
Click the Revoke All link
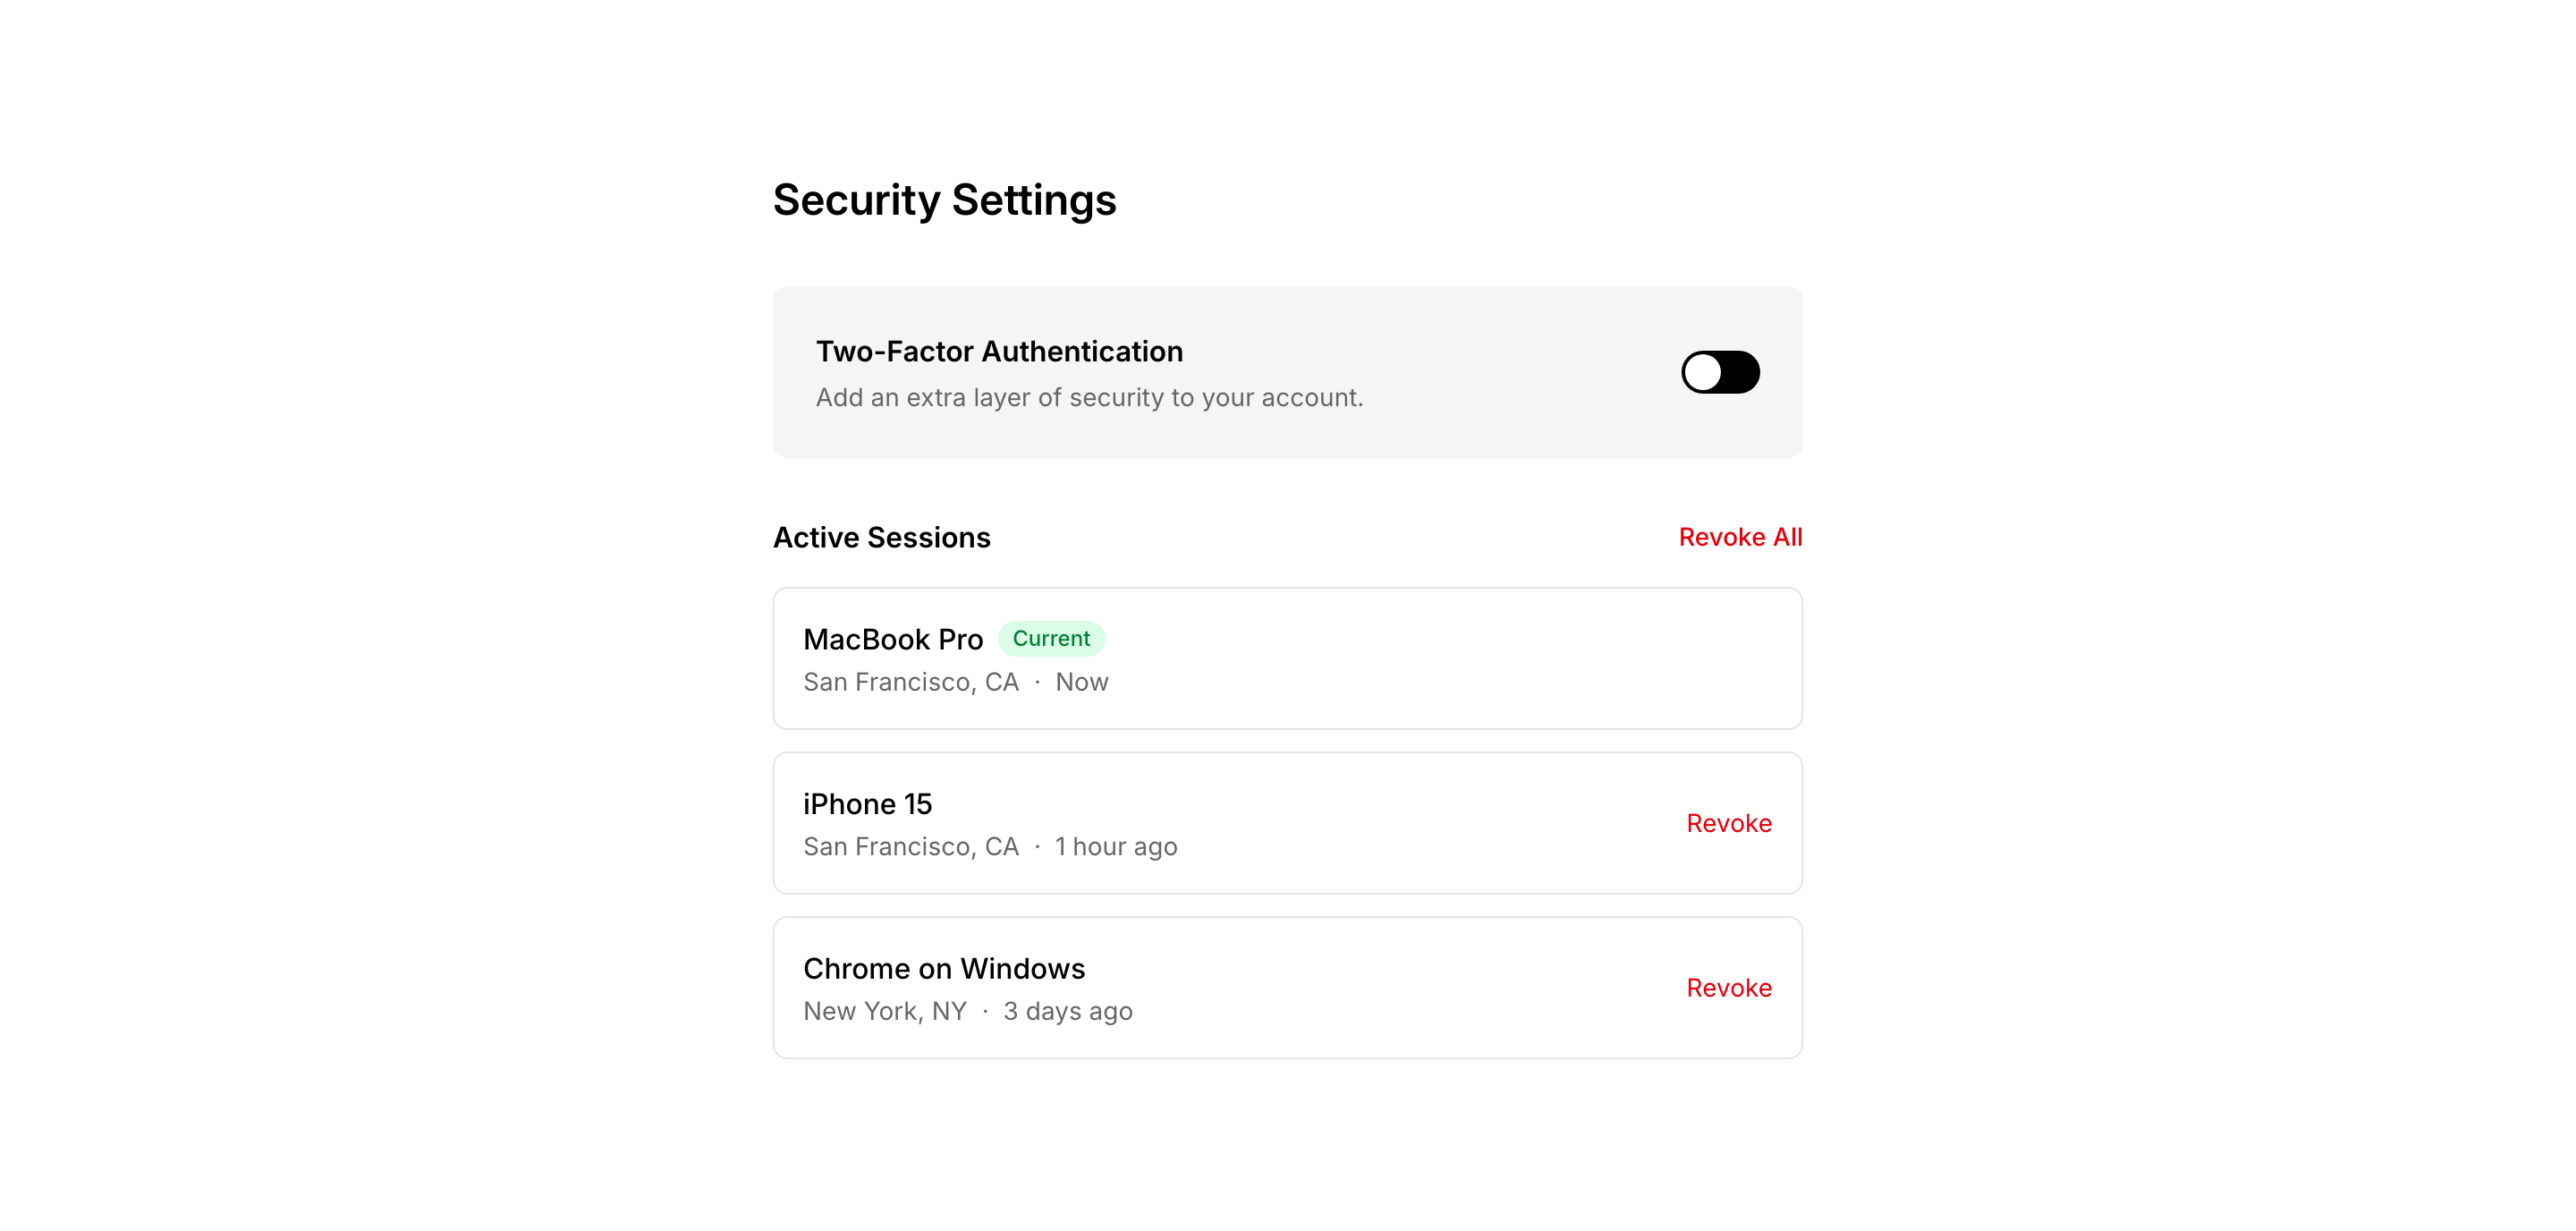[x=1740, y=537]
